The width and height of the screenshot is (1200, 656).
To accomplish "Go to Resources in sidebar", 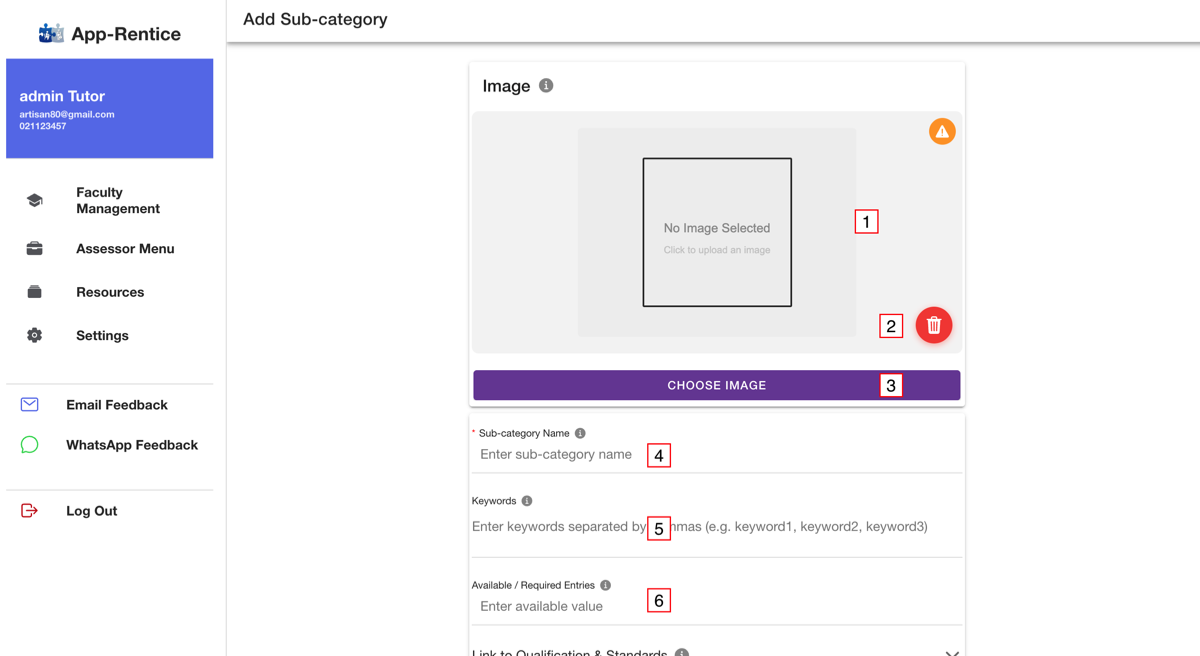I will click(x=110, y=292).
